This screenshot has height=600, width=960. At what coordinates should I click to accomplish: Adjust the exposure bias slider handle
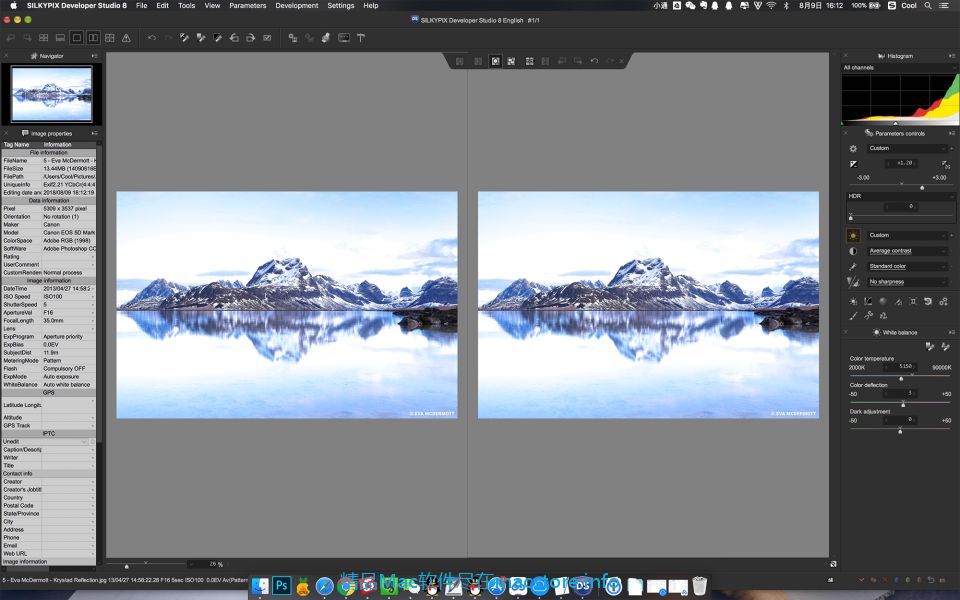click(922, 187)
